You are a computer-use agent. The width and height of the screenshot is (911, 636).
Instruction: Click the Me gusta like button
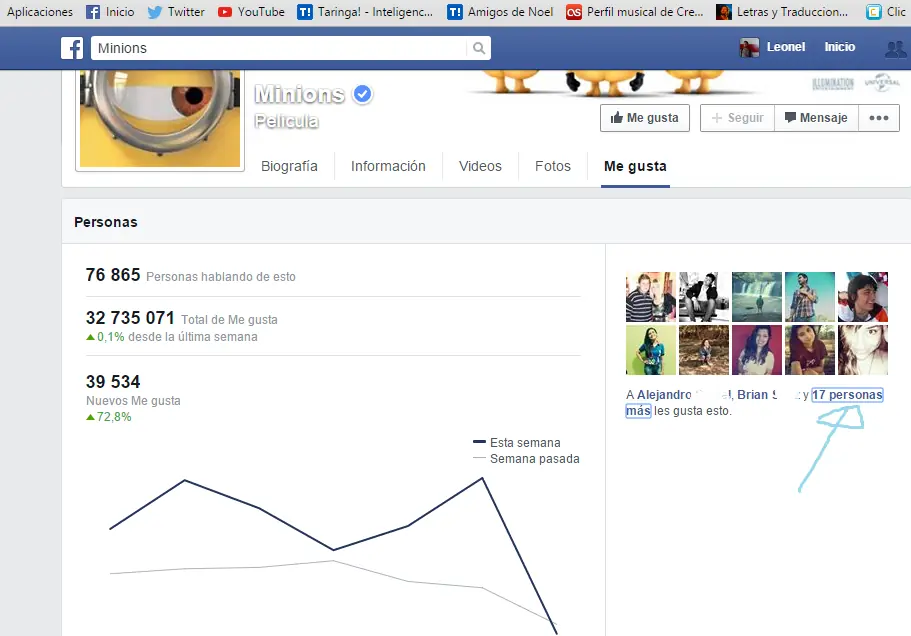click(x=645, y=118)
